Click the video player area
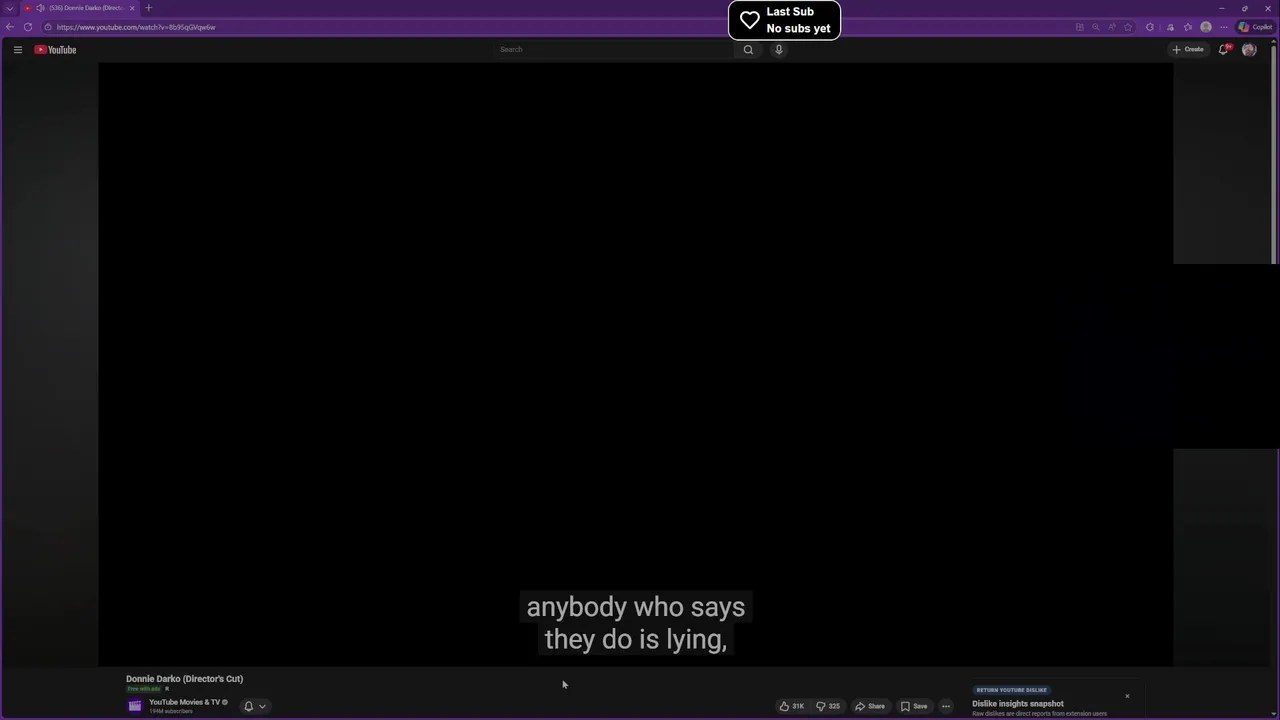The width and height of the screenshot is (1280, 720). [x=636, y=364]
